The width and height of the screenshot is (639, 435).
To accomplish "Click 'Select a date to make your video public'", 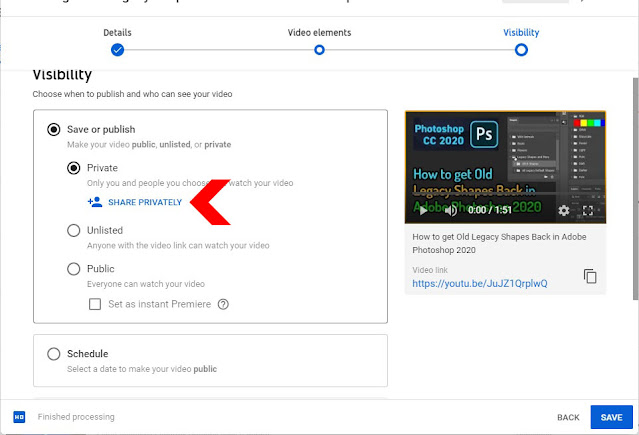I will 142,369.
